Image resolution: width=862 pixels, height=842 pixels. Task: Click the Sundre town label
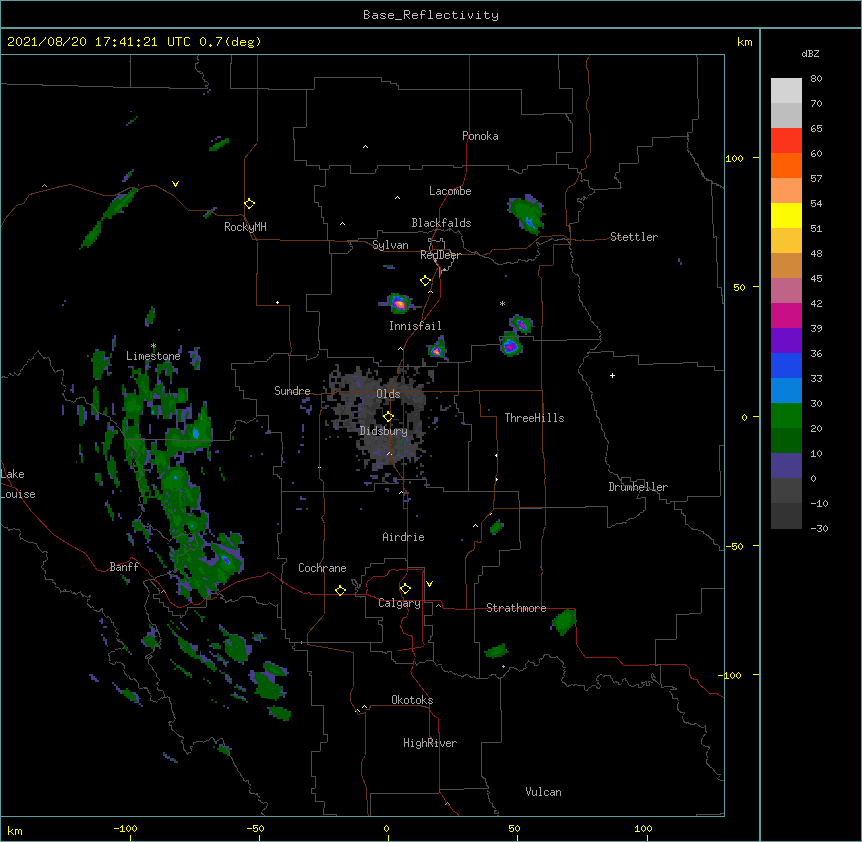tap(292, 391)
